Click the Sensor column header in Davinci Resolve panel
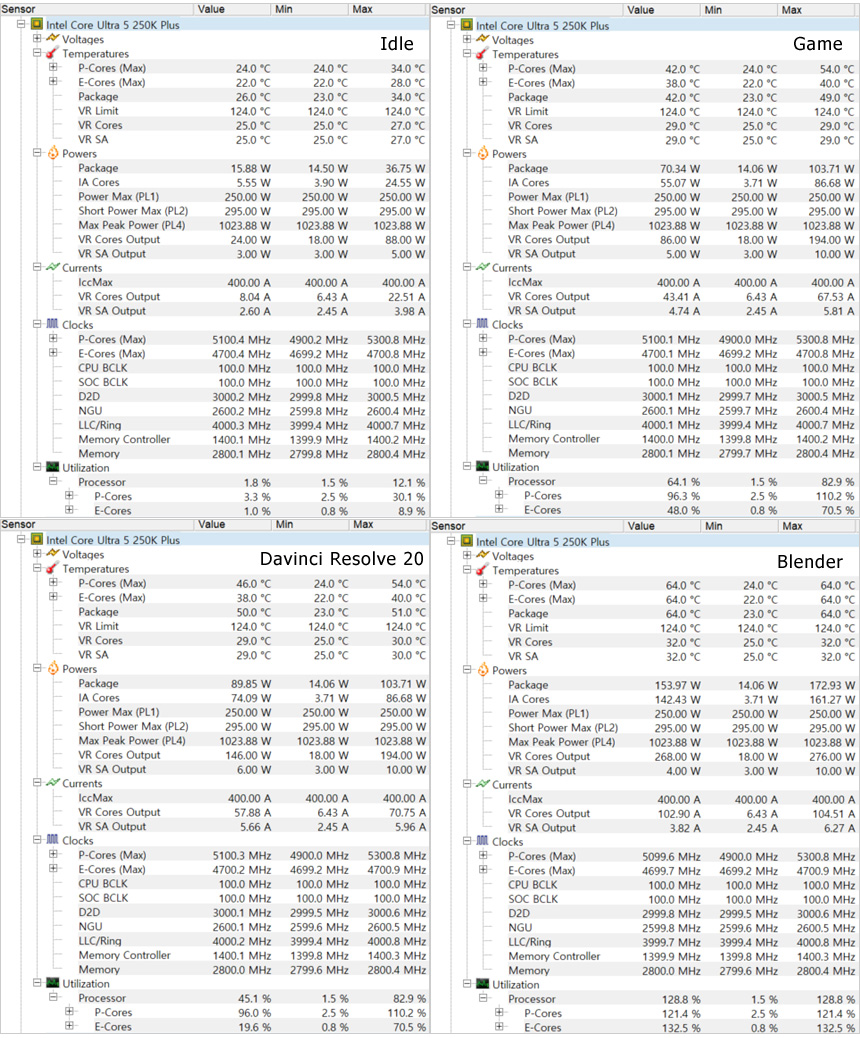This screenshot has width=860, height=1038. point(20,524)
